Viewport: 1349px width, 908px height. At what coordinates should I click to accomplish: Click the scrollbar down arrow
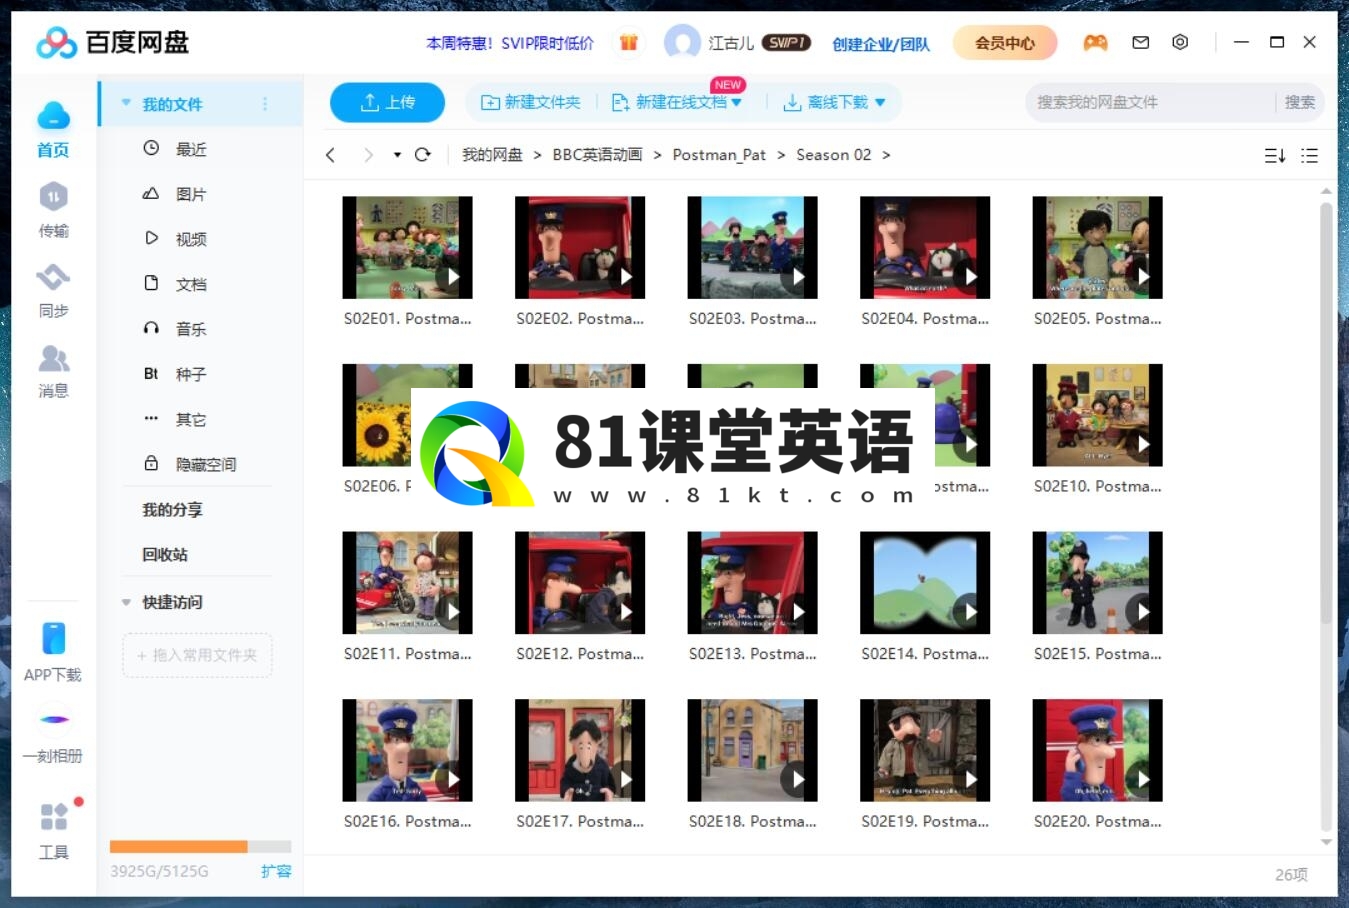[1326, 843]
